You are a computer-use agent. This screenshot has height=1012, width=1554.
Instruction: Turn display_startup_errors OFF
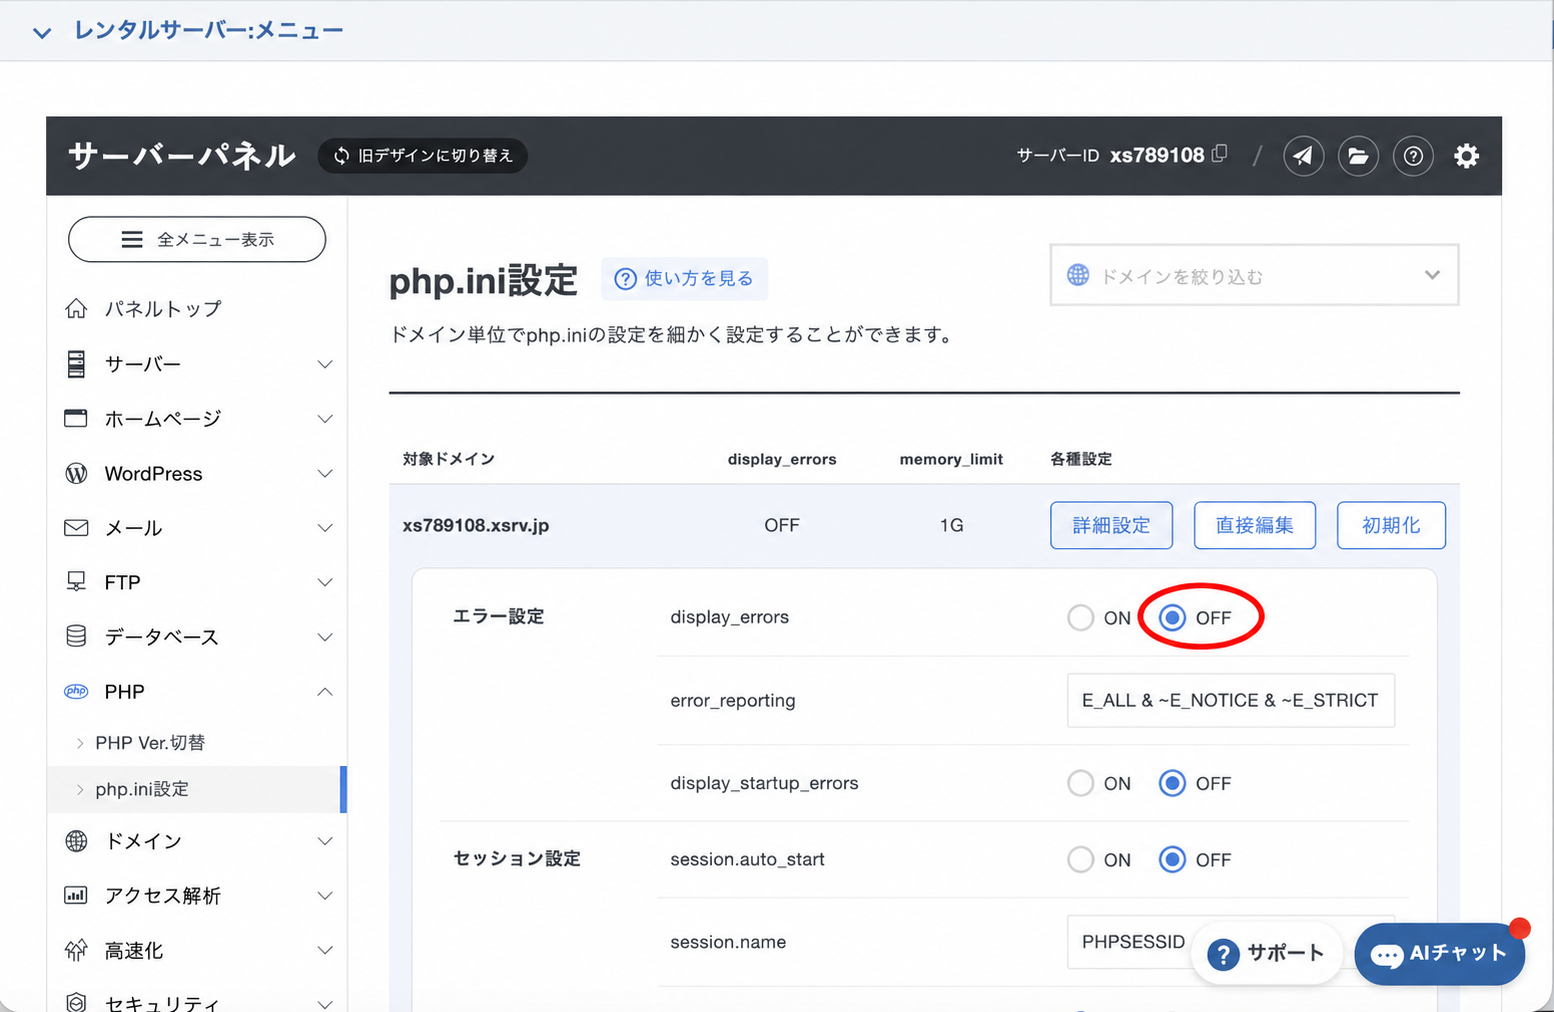coord(1172,783)
